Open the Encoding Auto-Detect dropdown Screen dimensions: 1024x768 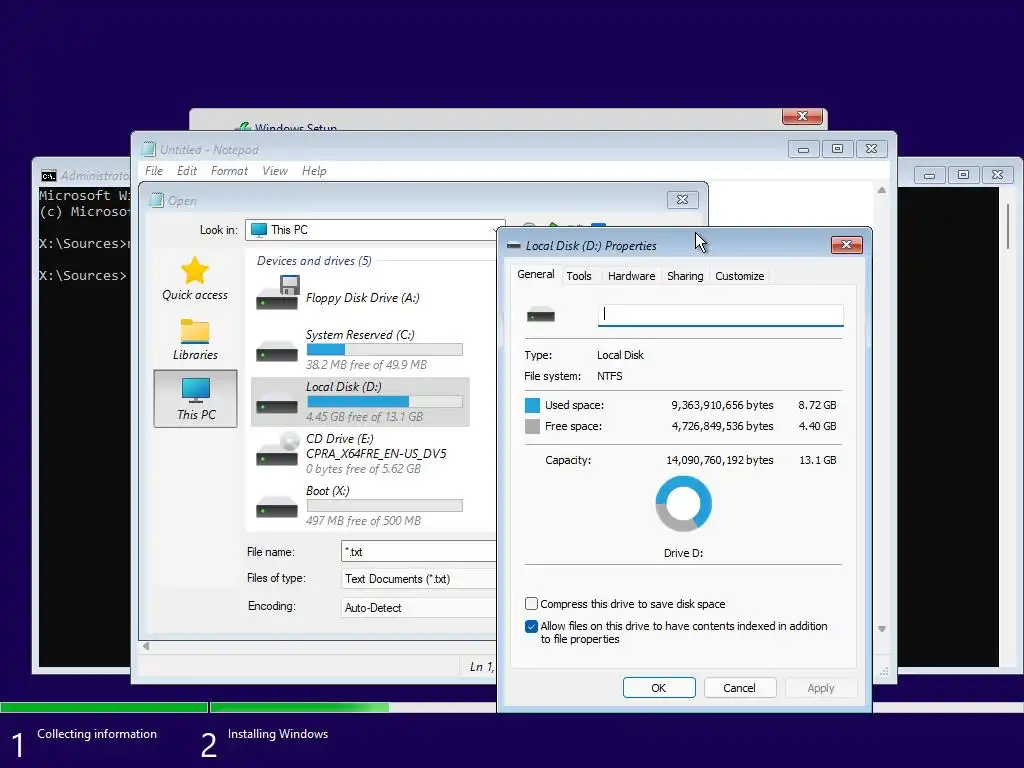[x=419, y=607]
